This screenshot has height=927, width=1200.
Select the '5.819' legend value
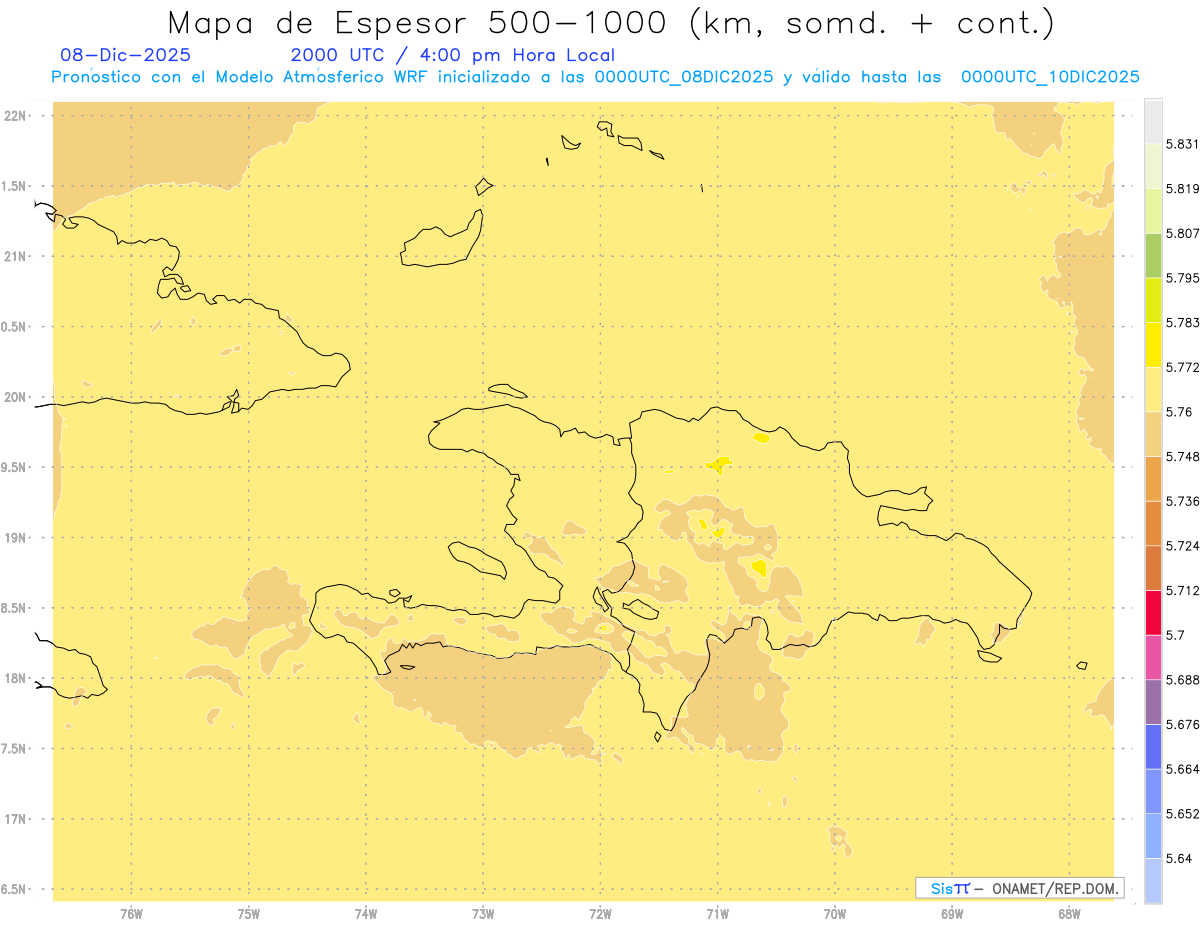pos(1183,188)
